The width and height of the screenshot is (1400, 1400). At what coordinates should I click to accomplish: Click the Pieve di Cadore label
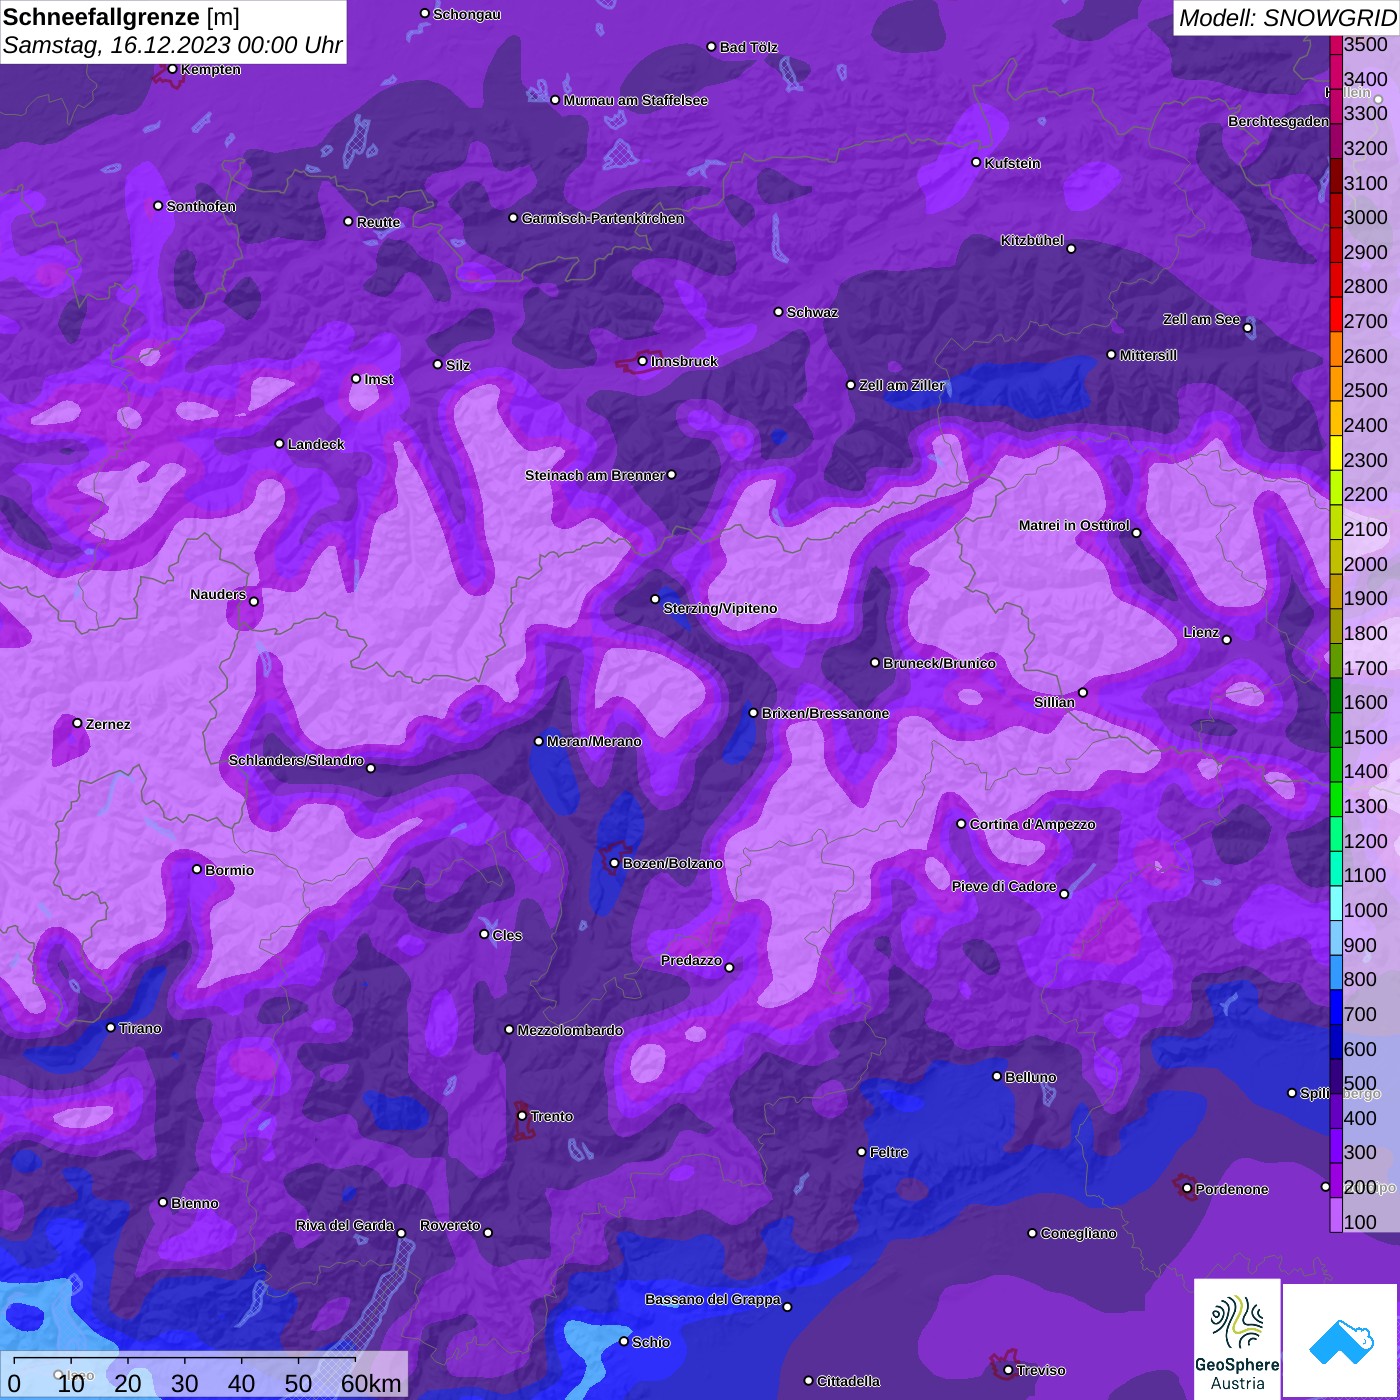coord(1004,886)
